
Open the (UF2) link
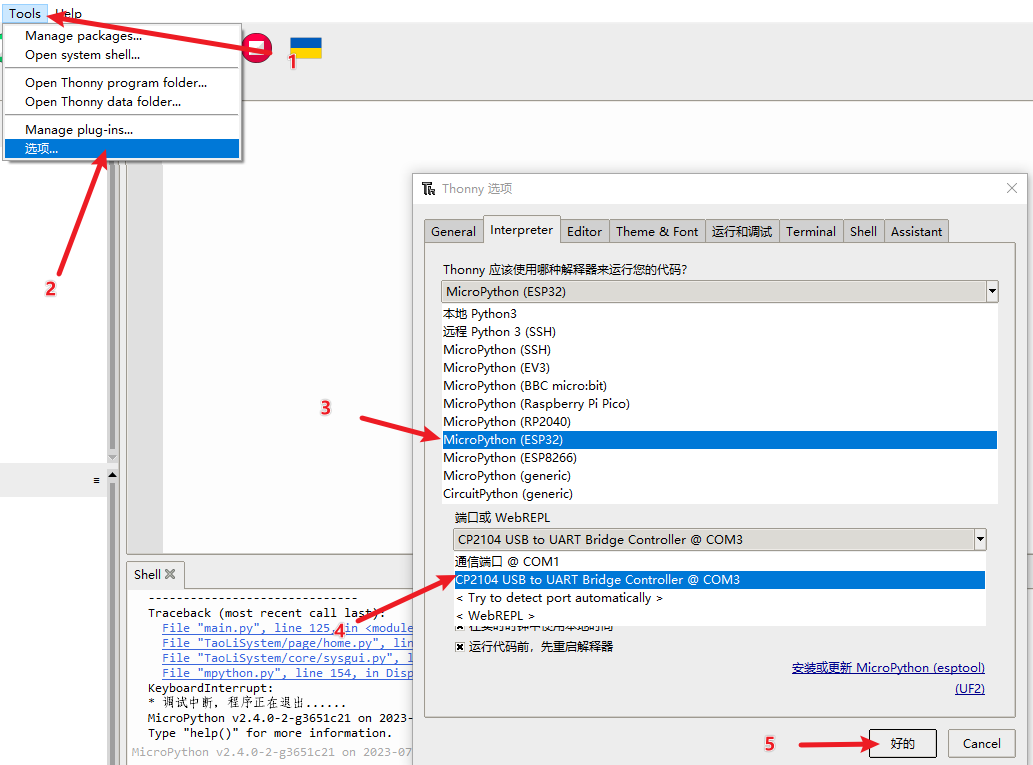[970, 688]
